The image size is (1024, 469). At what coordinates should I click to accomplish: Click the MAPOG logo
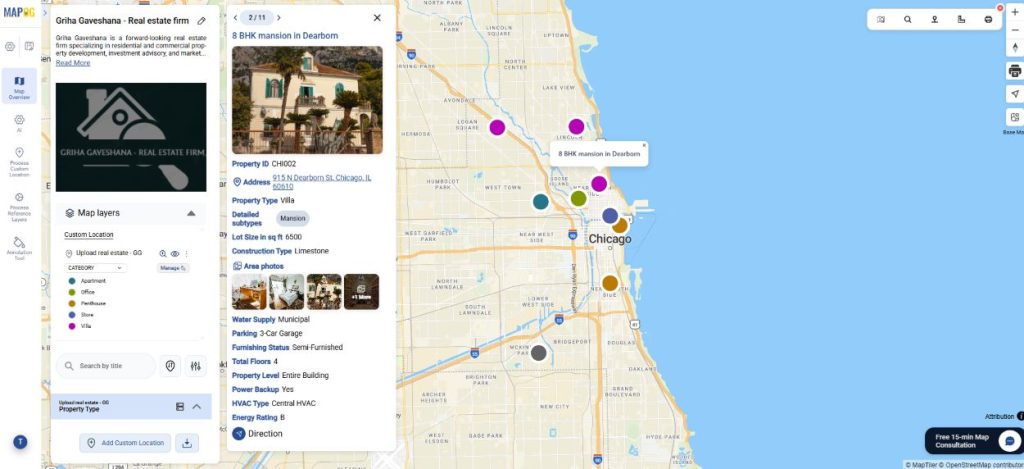(19, 12)
